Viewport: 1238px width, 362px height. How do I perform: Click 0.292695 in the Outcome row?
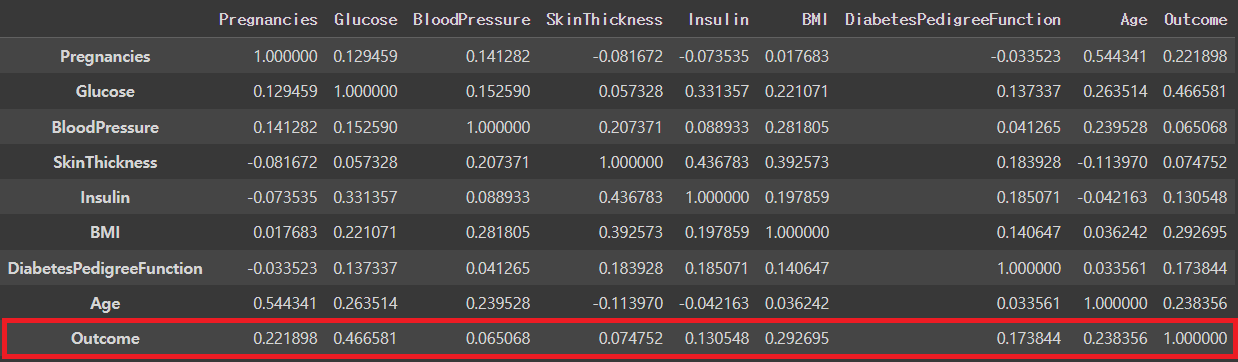[x=797, y=339]
